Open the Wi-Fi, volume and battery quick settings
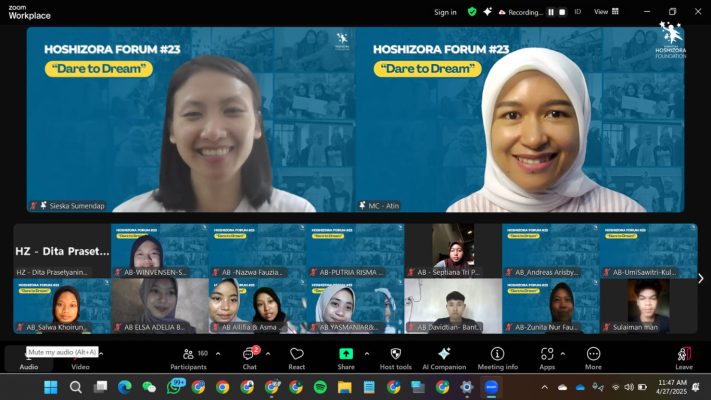 629,387
